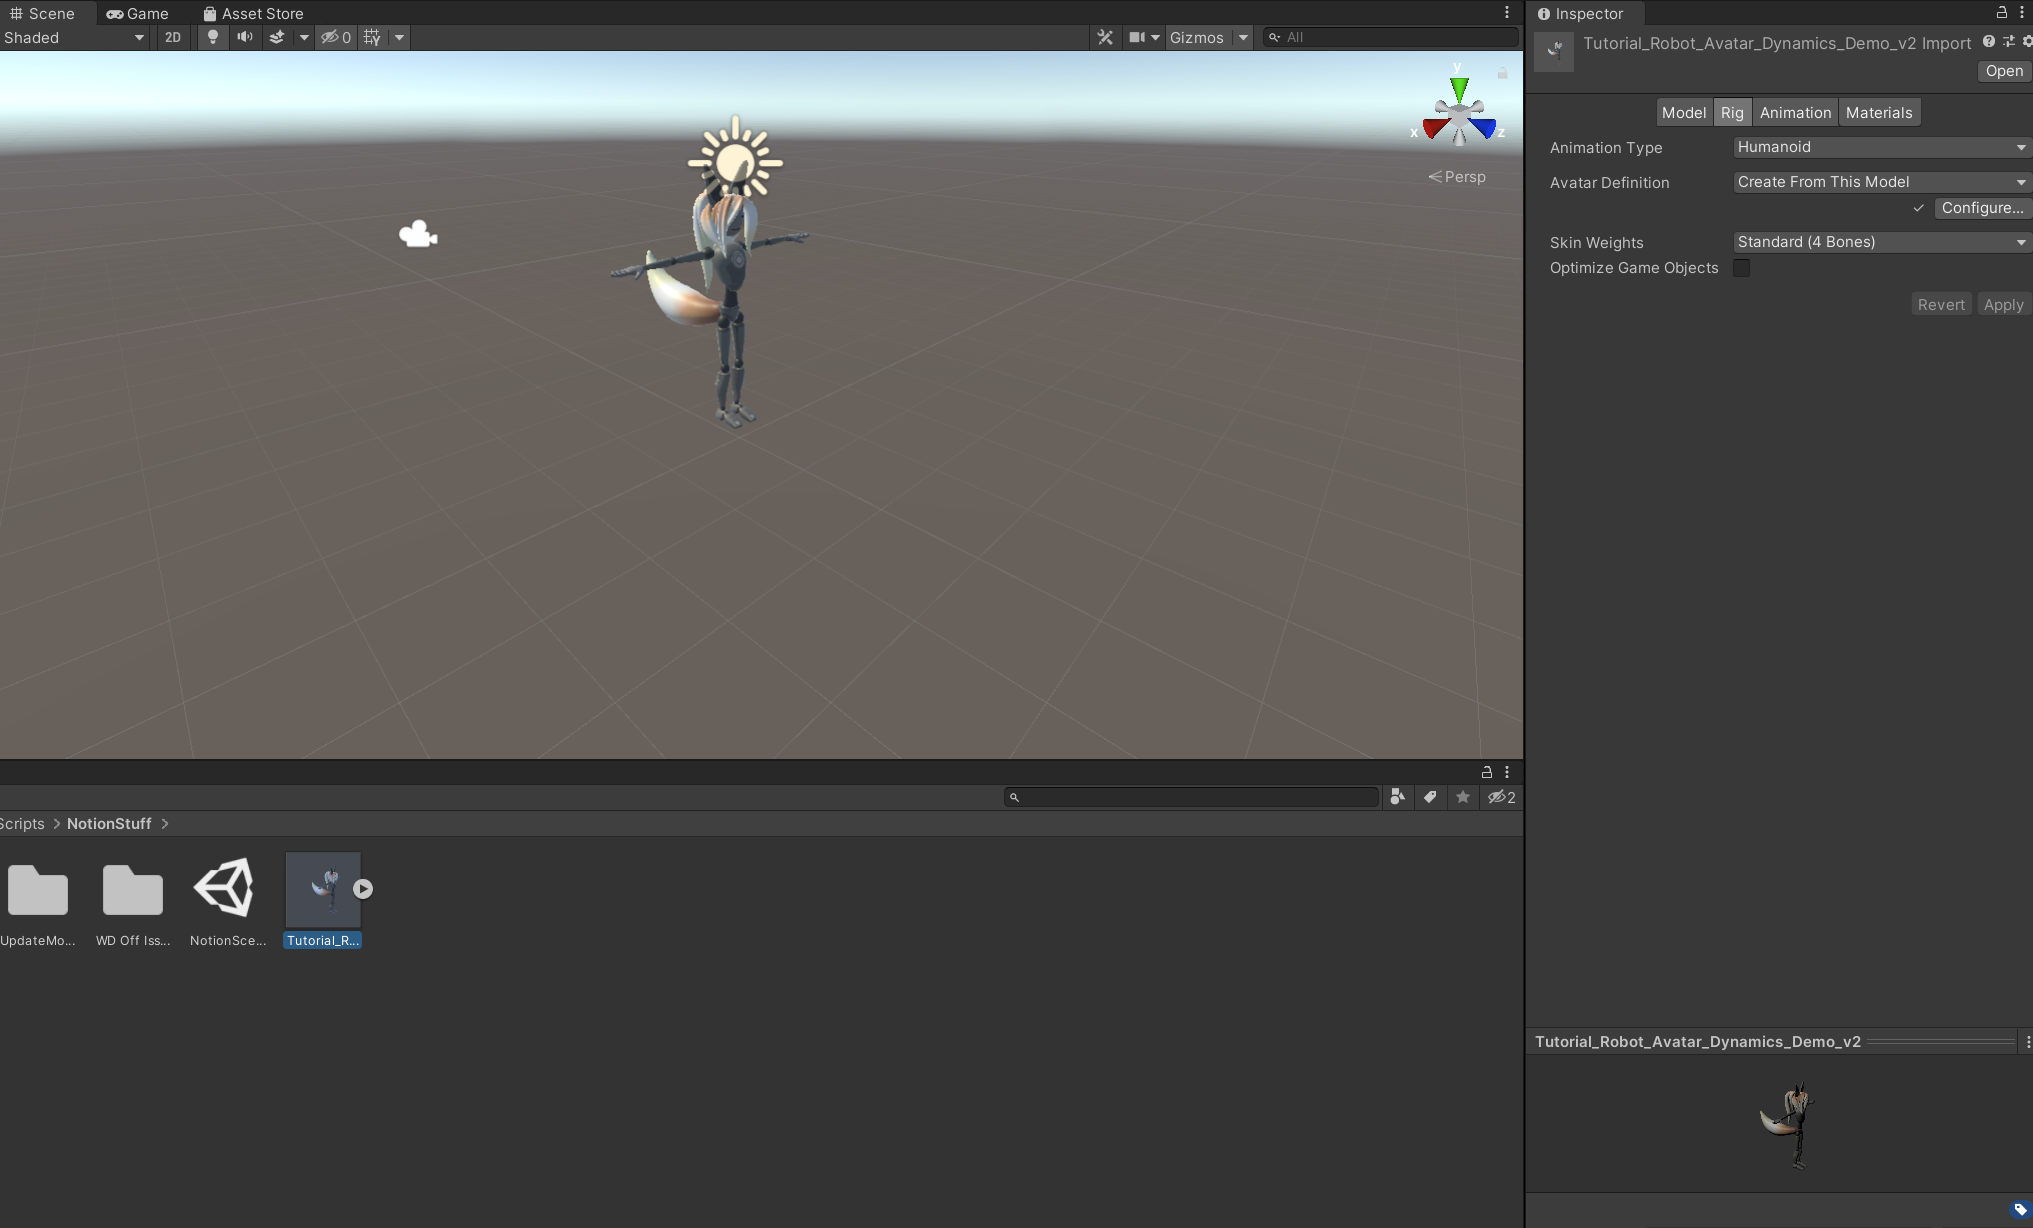Open the Animation Type Humanoid dropdown
Viewport: 2033px width, 1228px height.
1882,147
